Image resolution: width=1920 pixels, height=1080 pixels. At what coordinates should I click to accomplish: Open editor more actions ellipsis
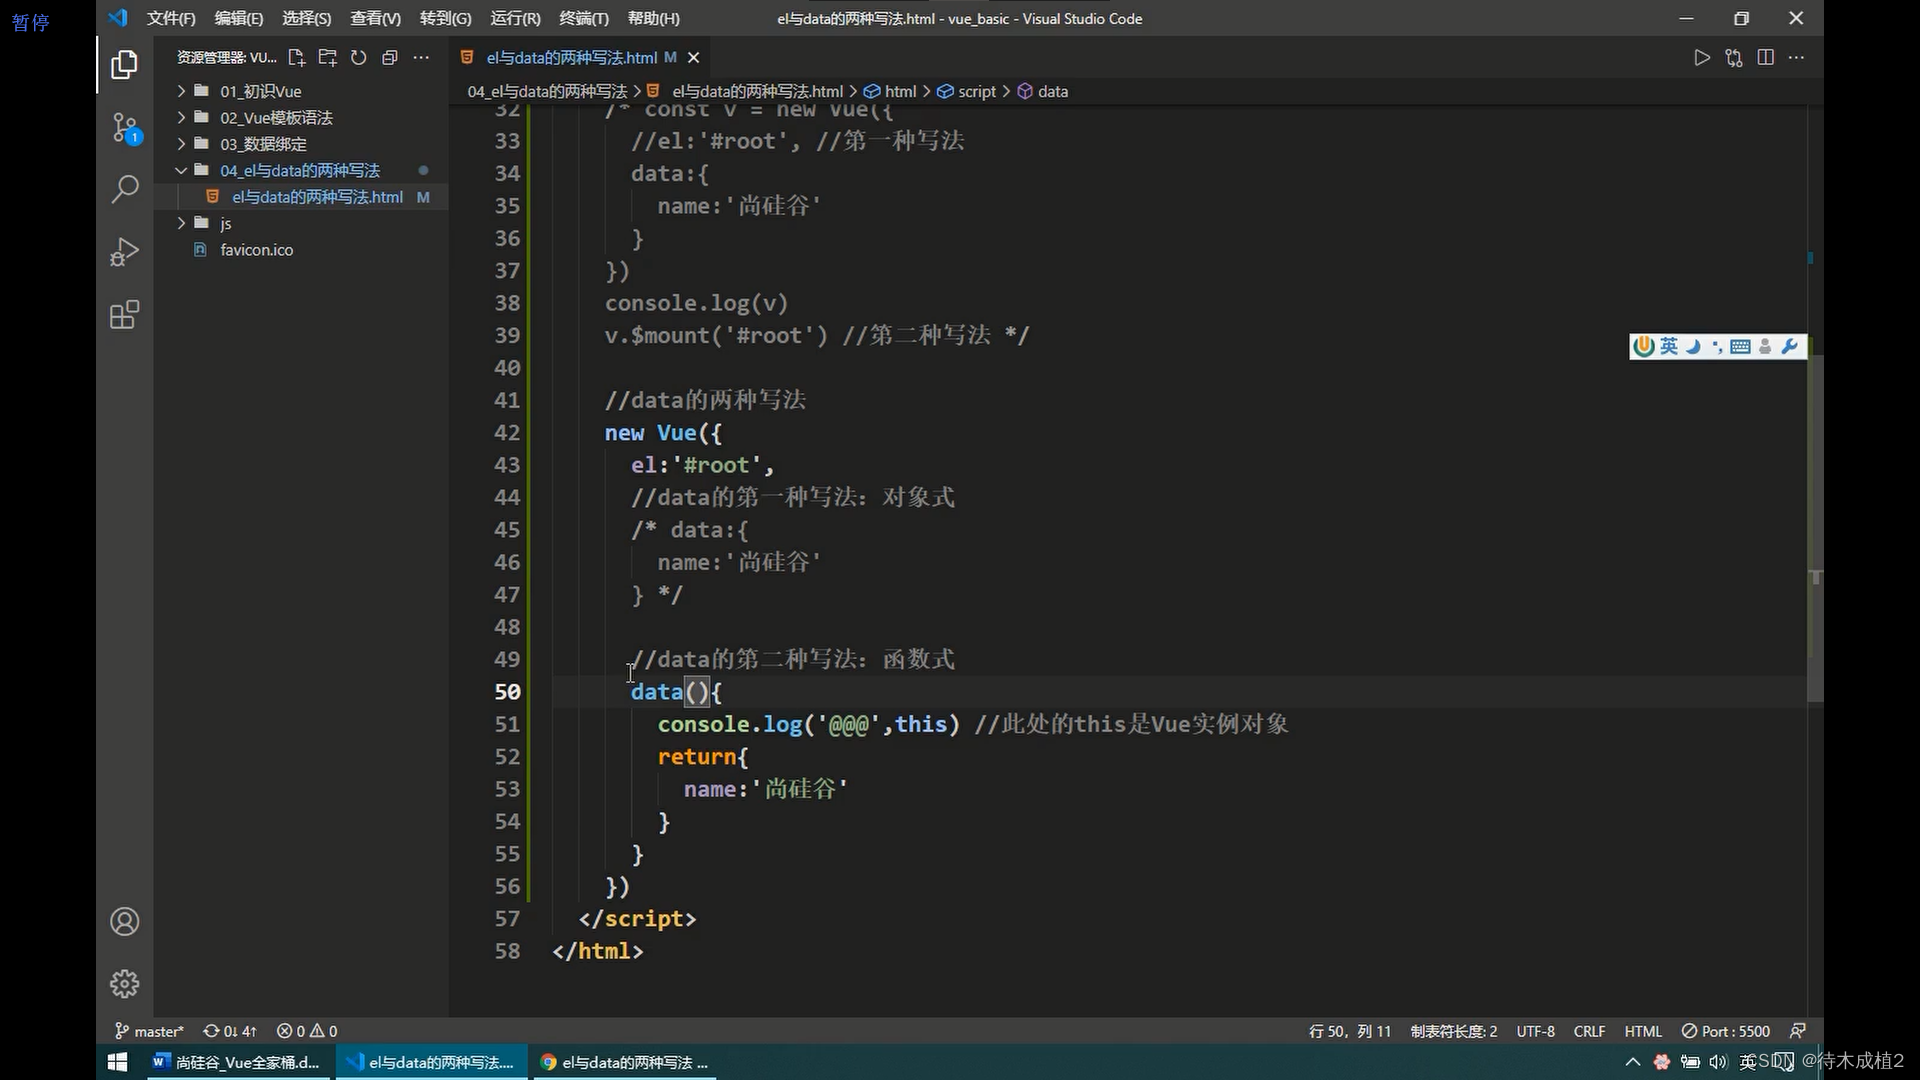[x=1796, y=58]
